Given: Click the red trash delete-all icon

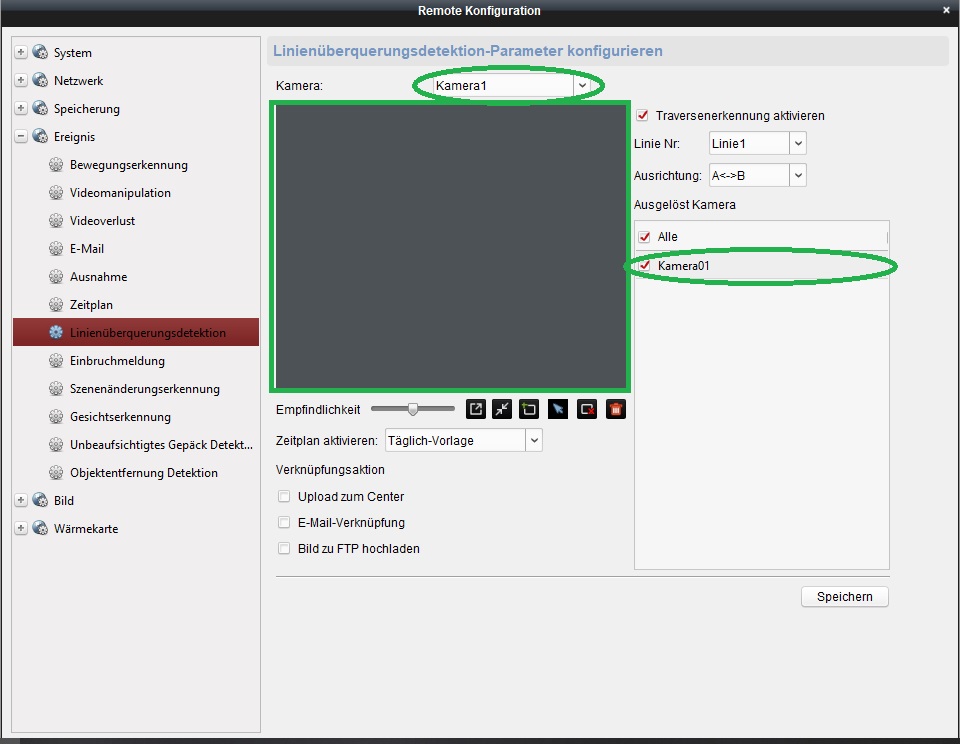Looking at the screenshot, I should pos(616,409).
